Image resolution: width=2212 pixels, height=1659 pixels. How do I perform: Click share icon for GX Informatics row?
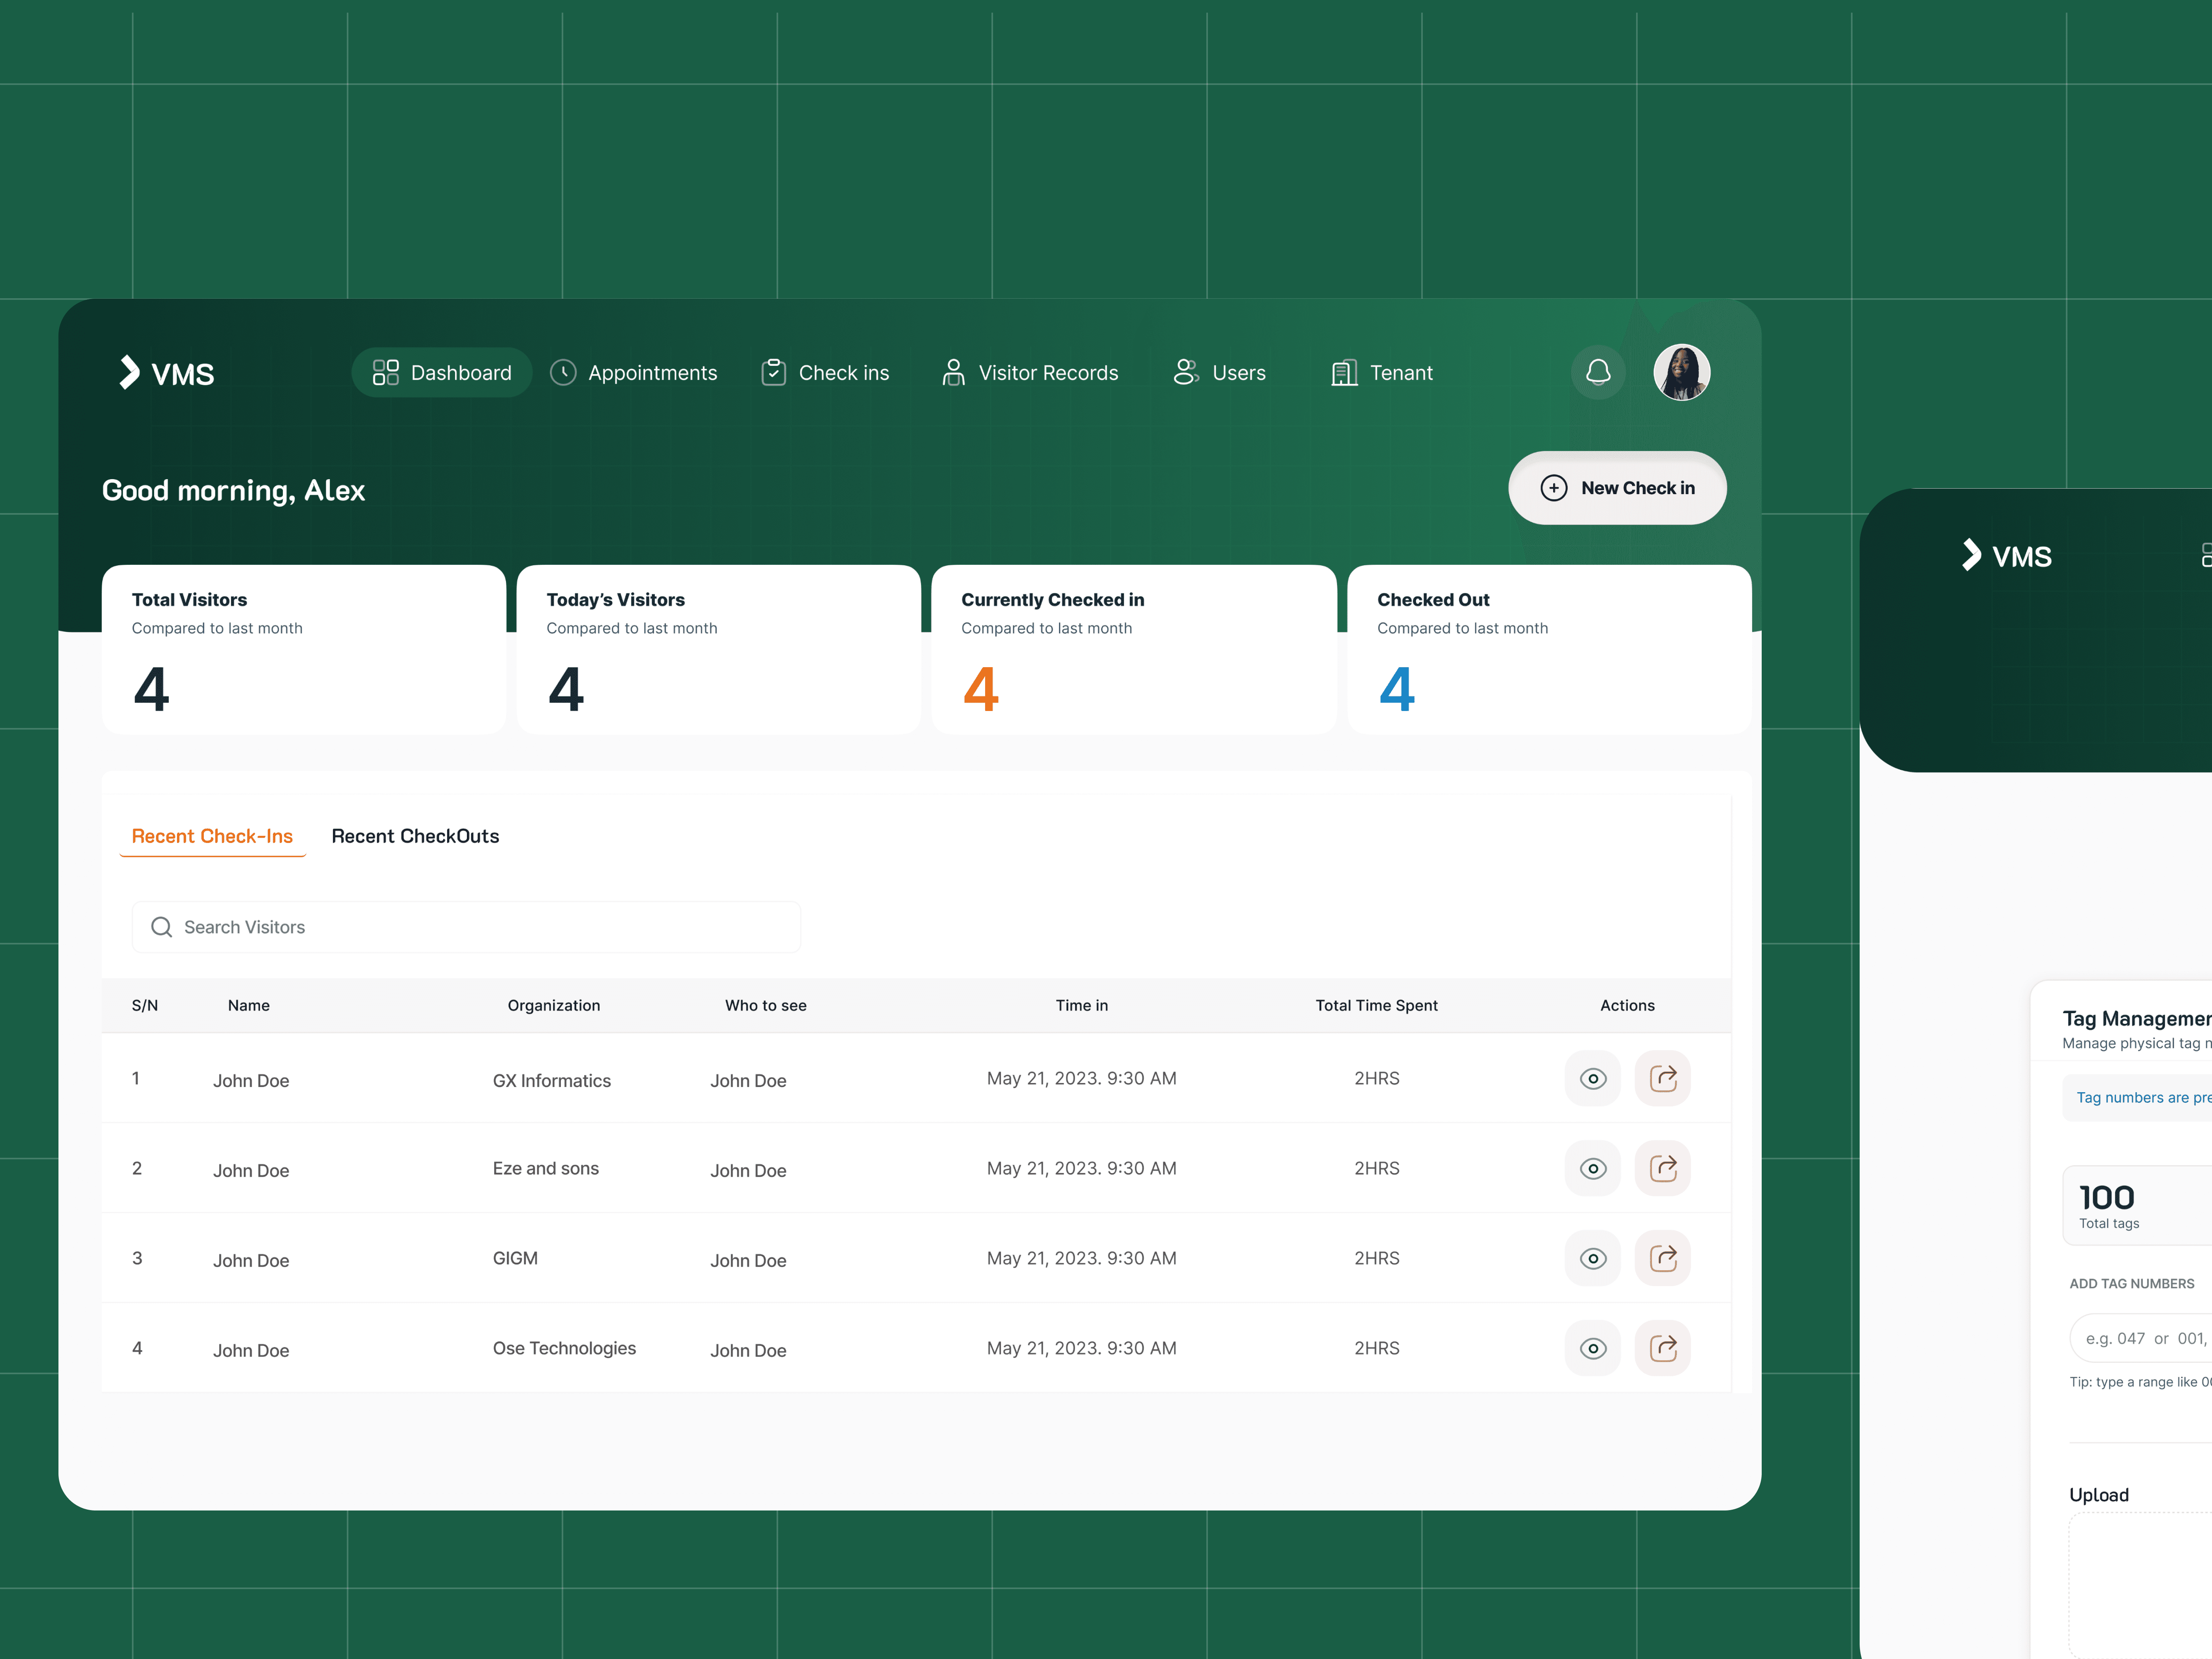click(1663, 1079)
